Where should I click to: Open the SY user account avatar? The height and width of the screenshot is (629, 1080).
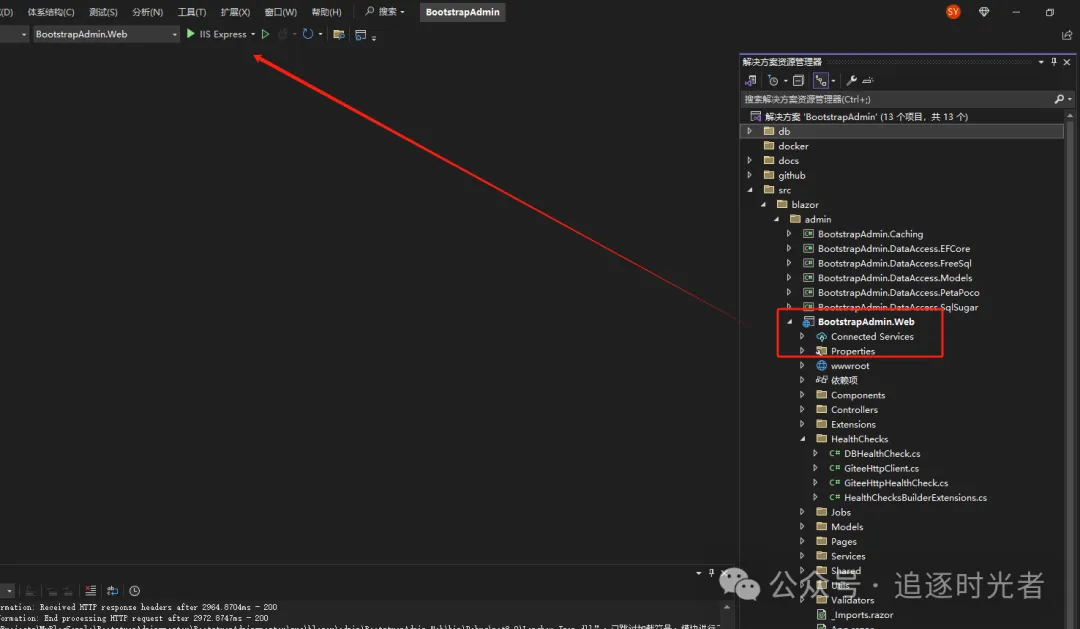[x=953, y=12]
